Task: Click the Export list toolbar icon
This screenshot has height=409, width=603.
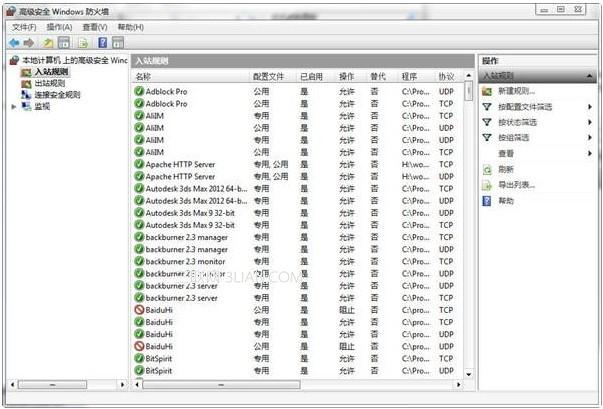Action: pos(83,42)
